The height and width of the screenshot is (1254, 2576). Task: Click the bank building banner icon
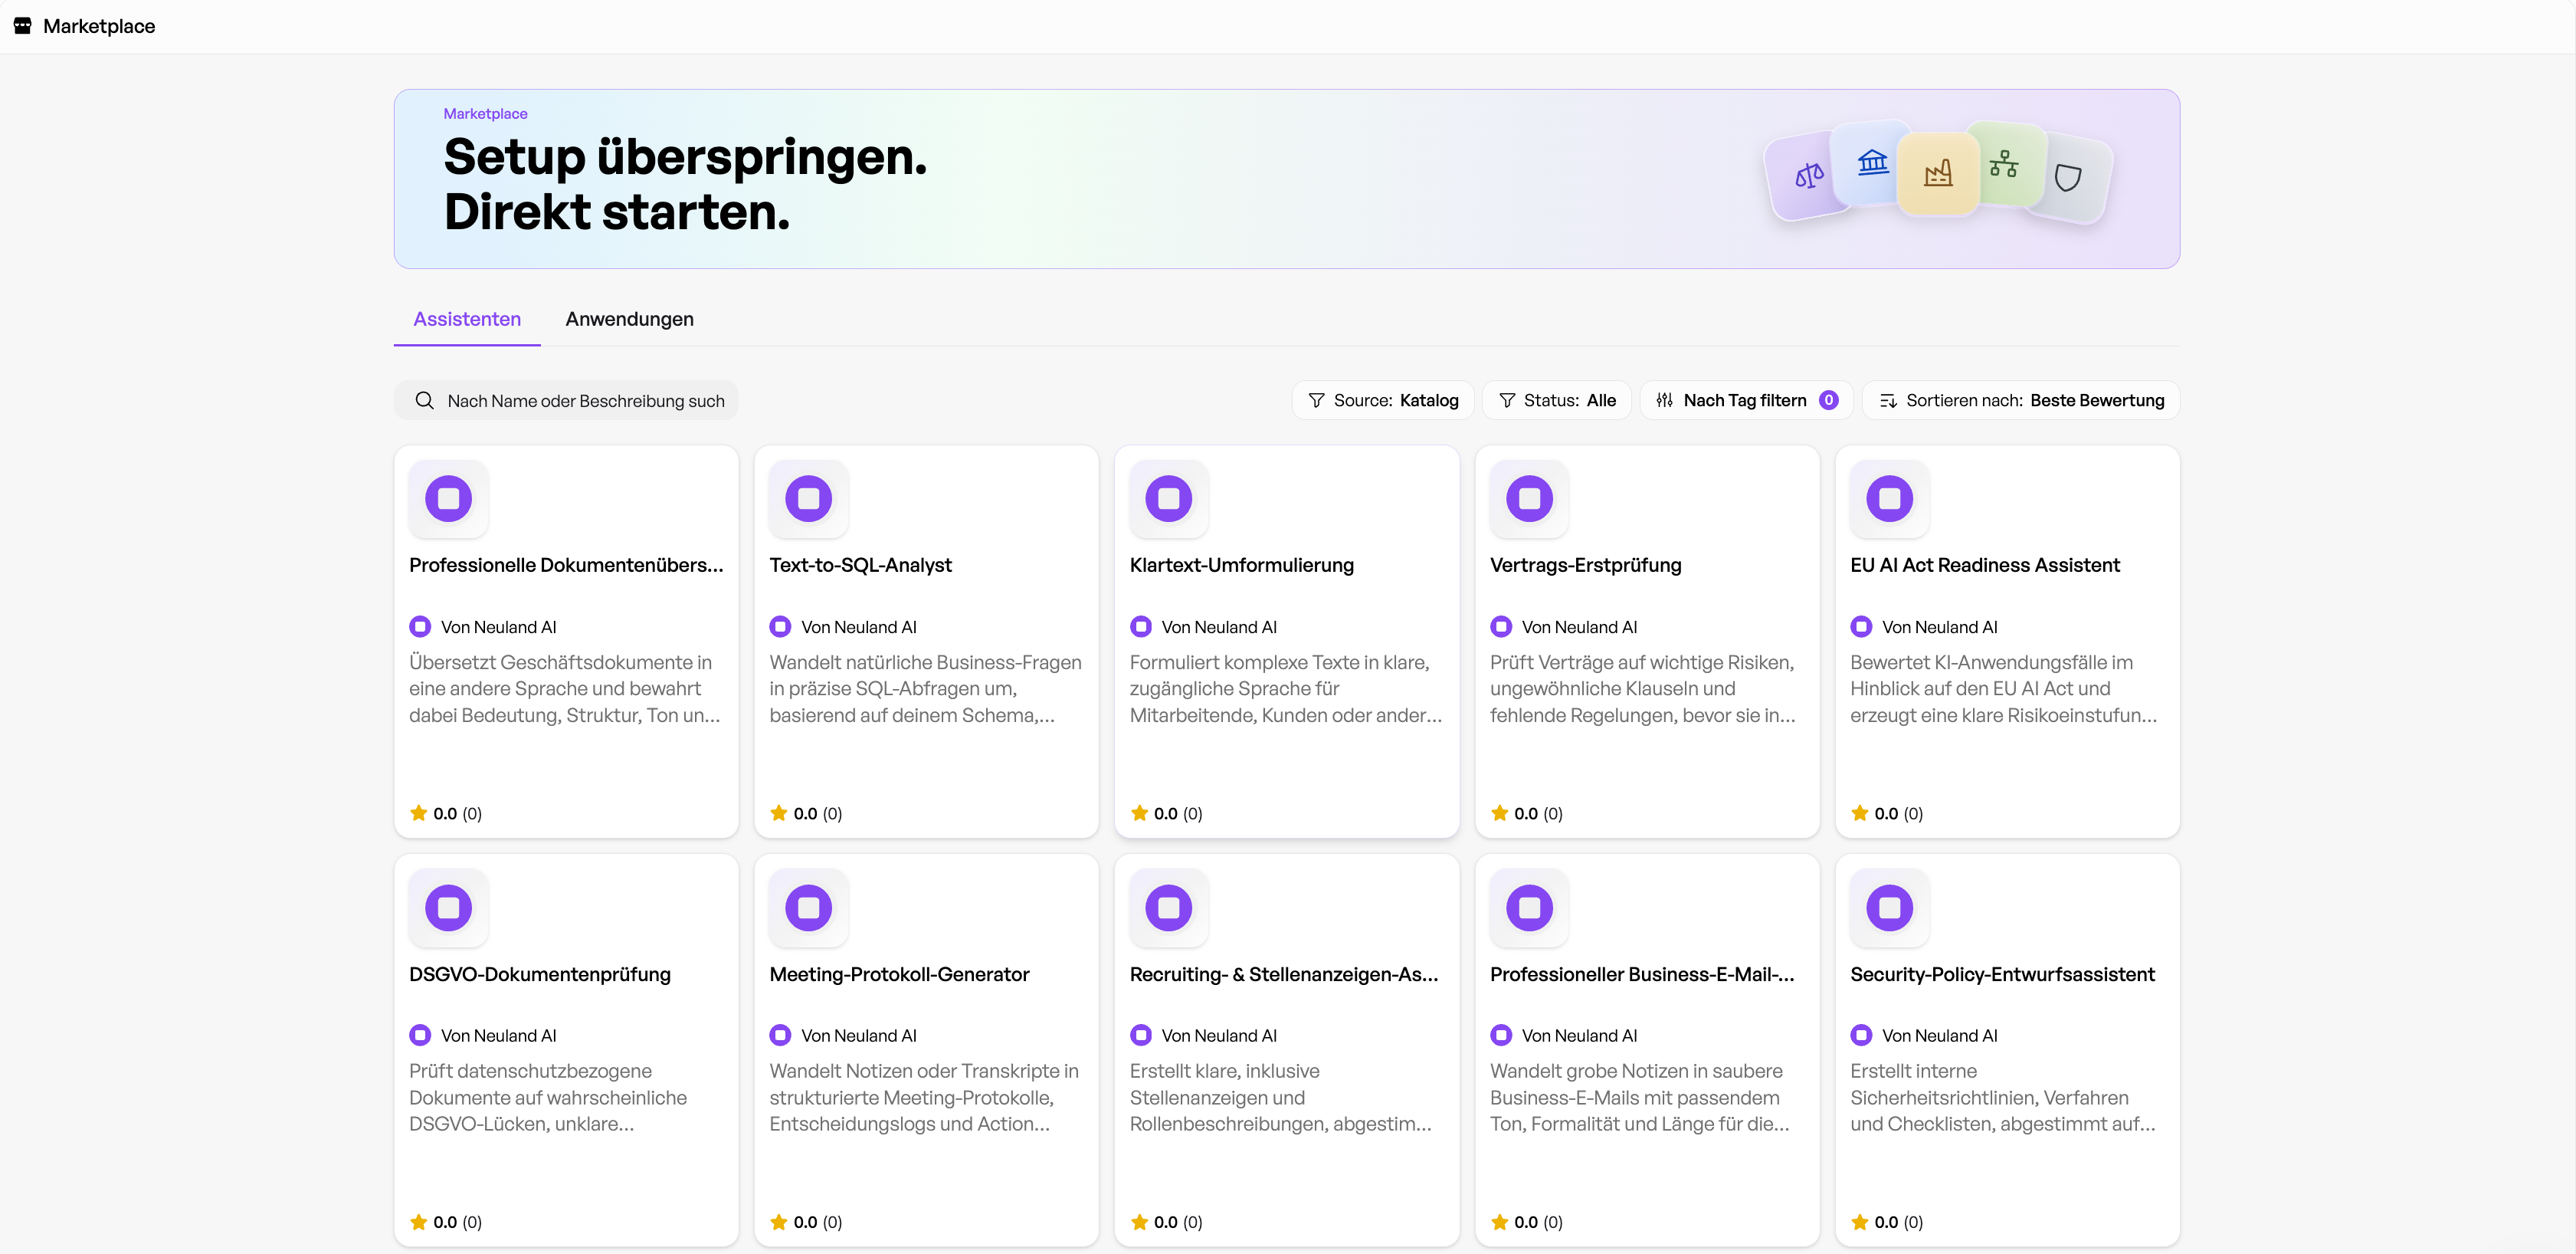[x=1872, y=162]
